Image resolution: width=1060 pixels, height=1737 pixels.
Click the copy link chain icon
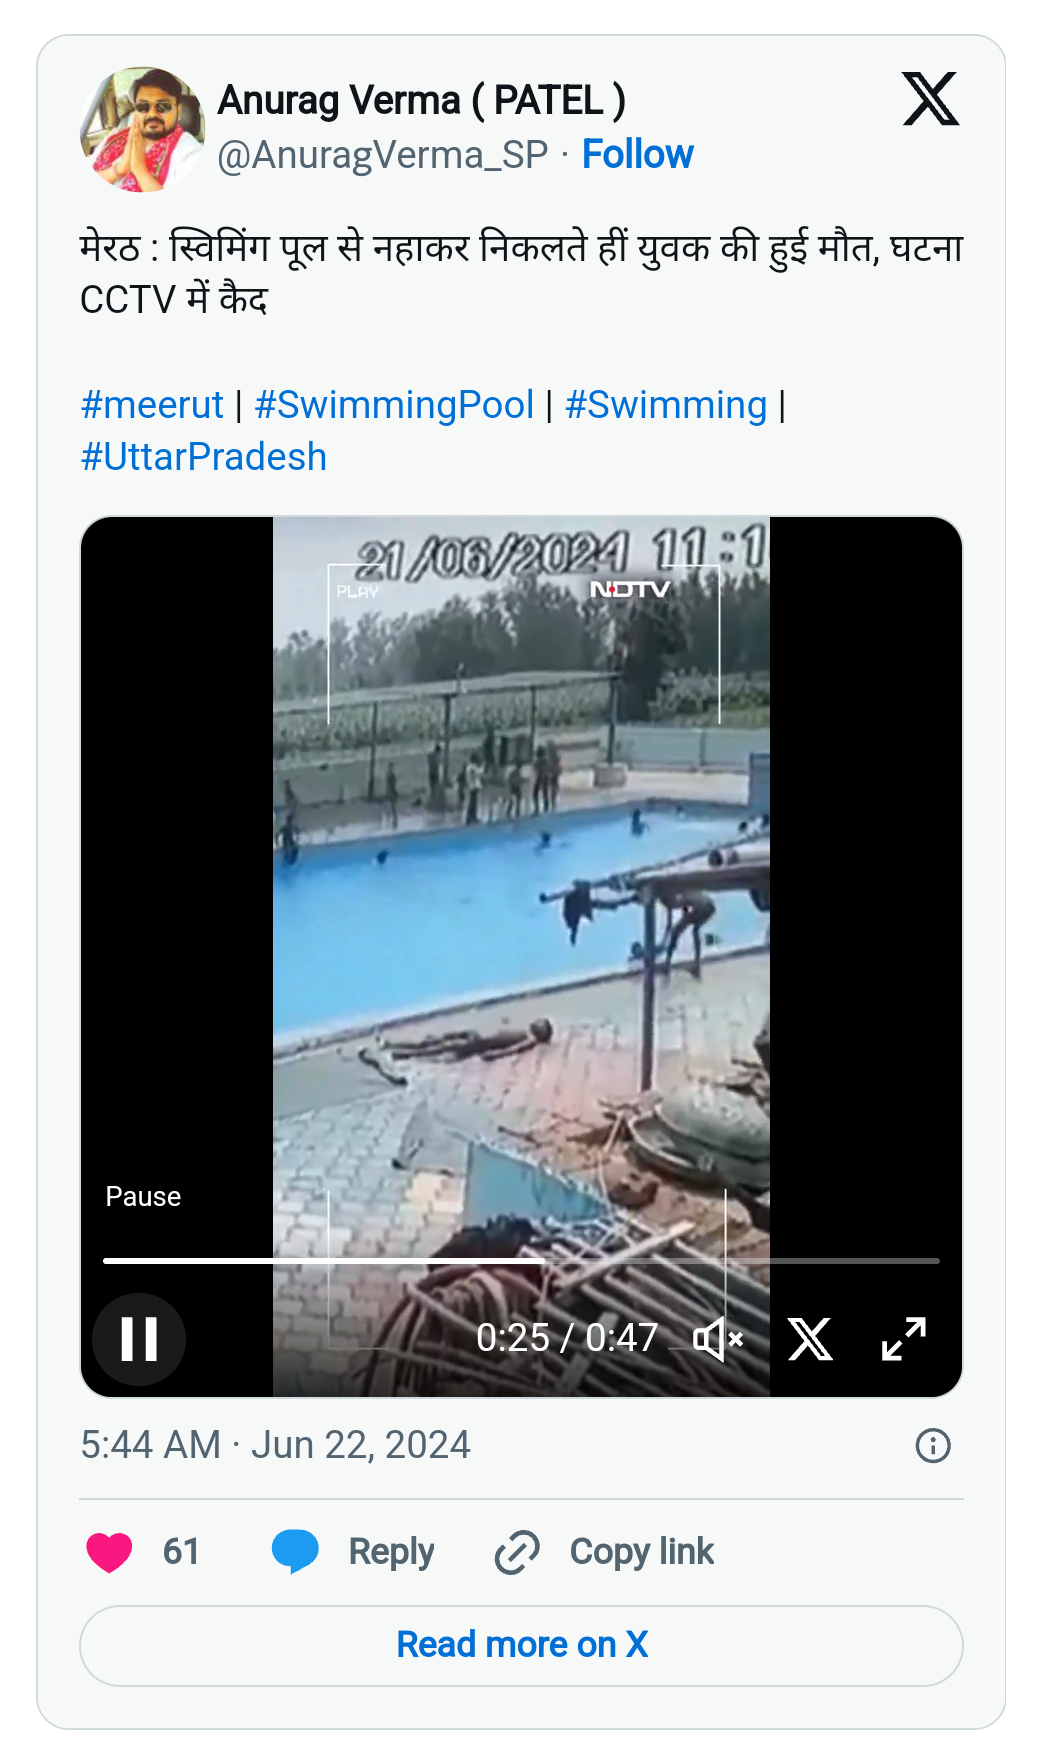pos(517,1552)
